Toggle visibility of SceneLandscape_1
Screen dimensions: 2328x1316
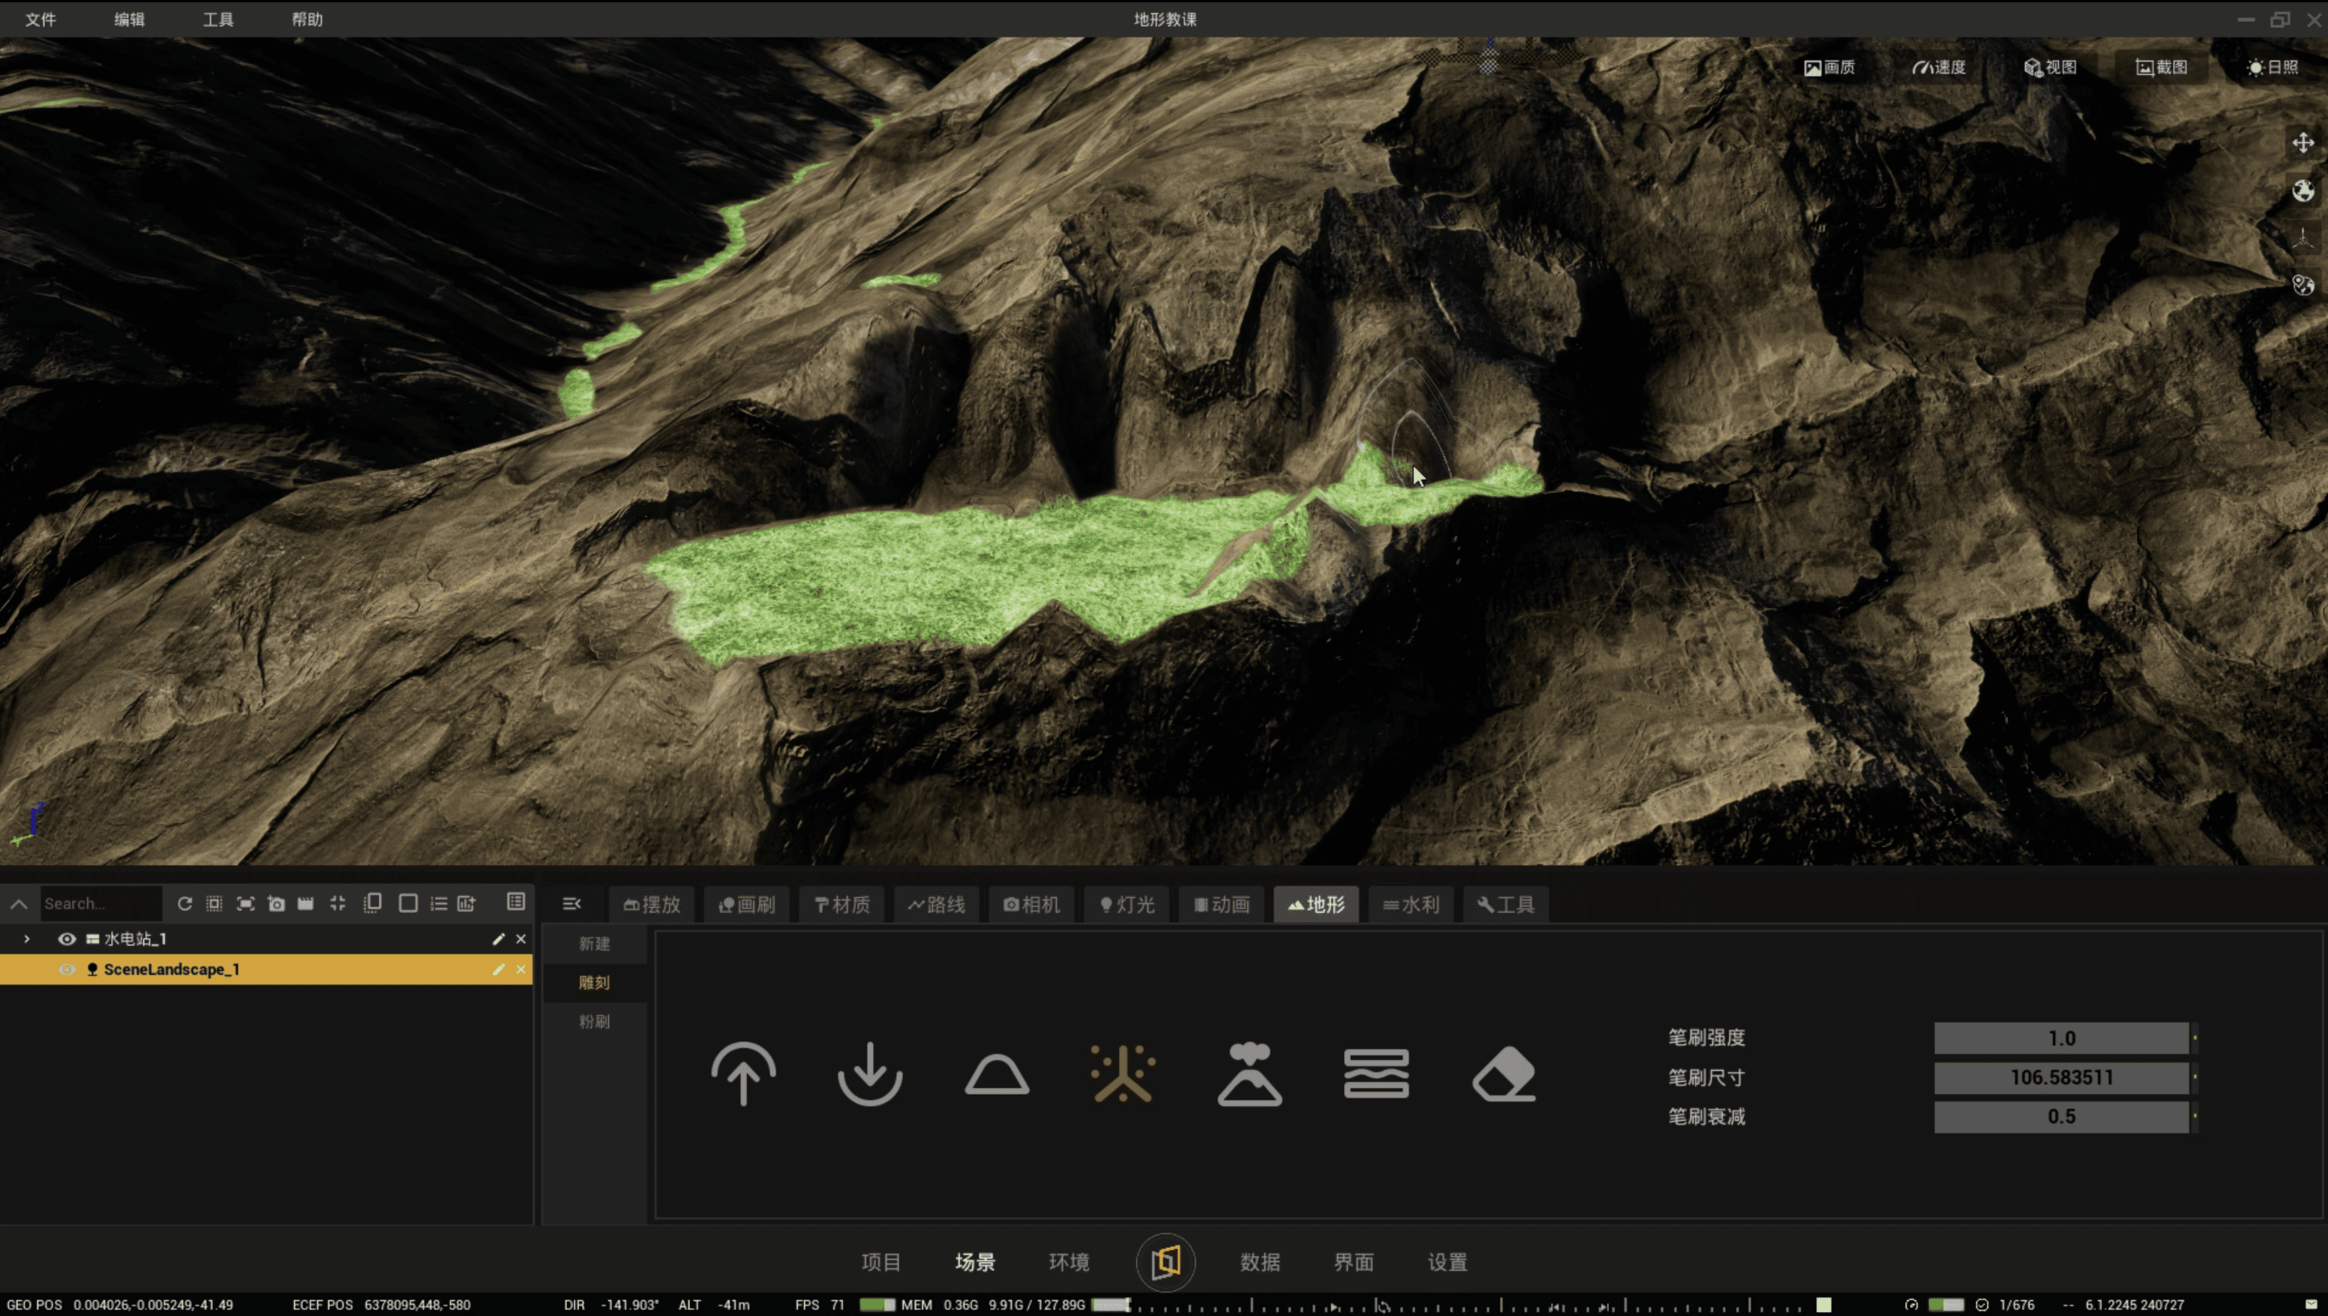point(67,969)
